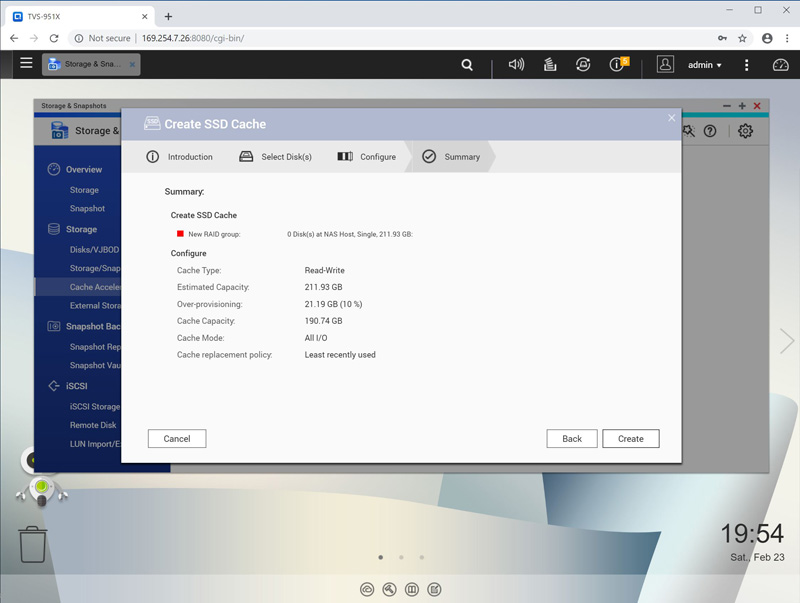Open the more options vertical dots in QTS bar
Screen dimensions: 800x603
click(746, 65)
